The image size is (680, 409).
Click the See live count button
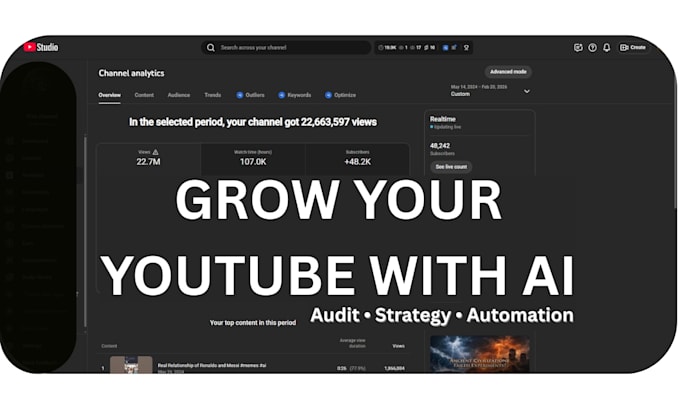451,167
